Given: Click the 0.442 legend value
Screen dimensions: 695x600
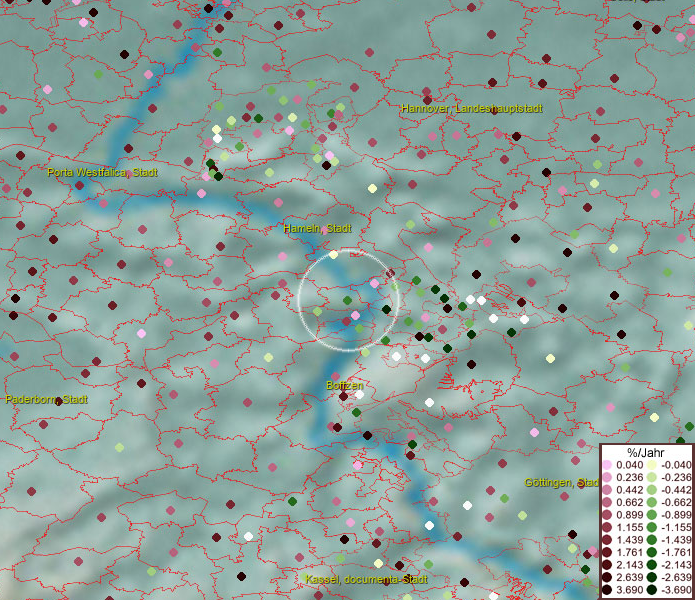Looking at the screenshot, I should 629,490.
